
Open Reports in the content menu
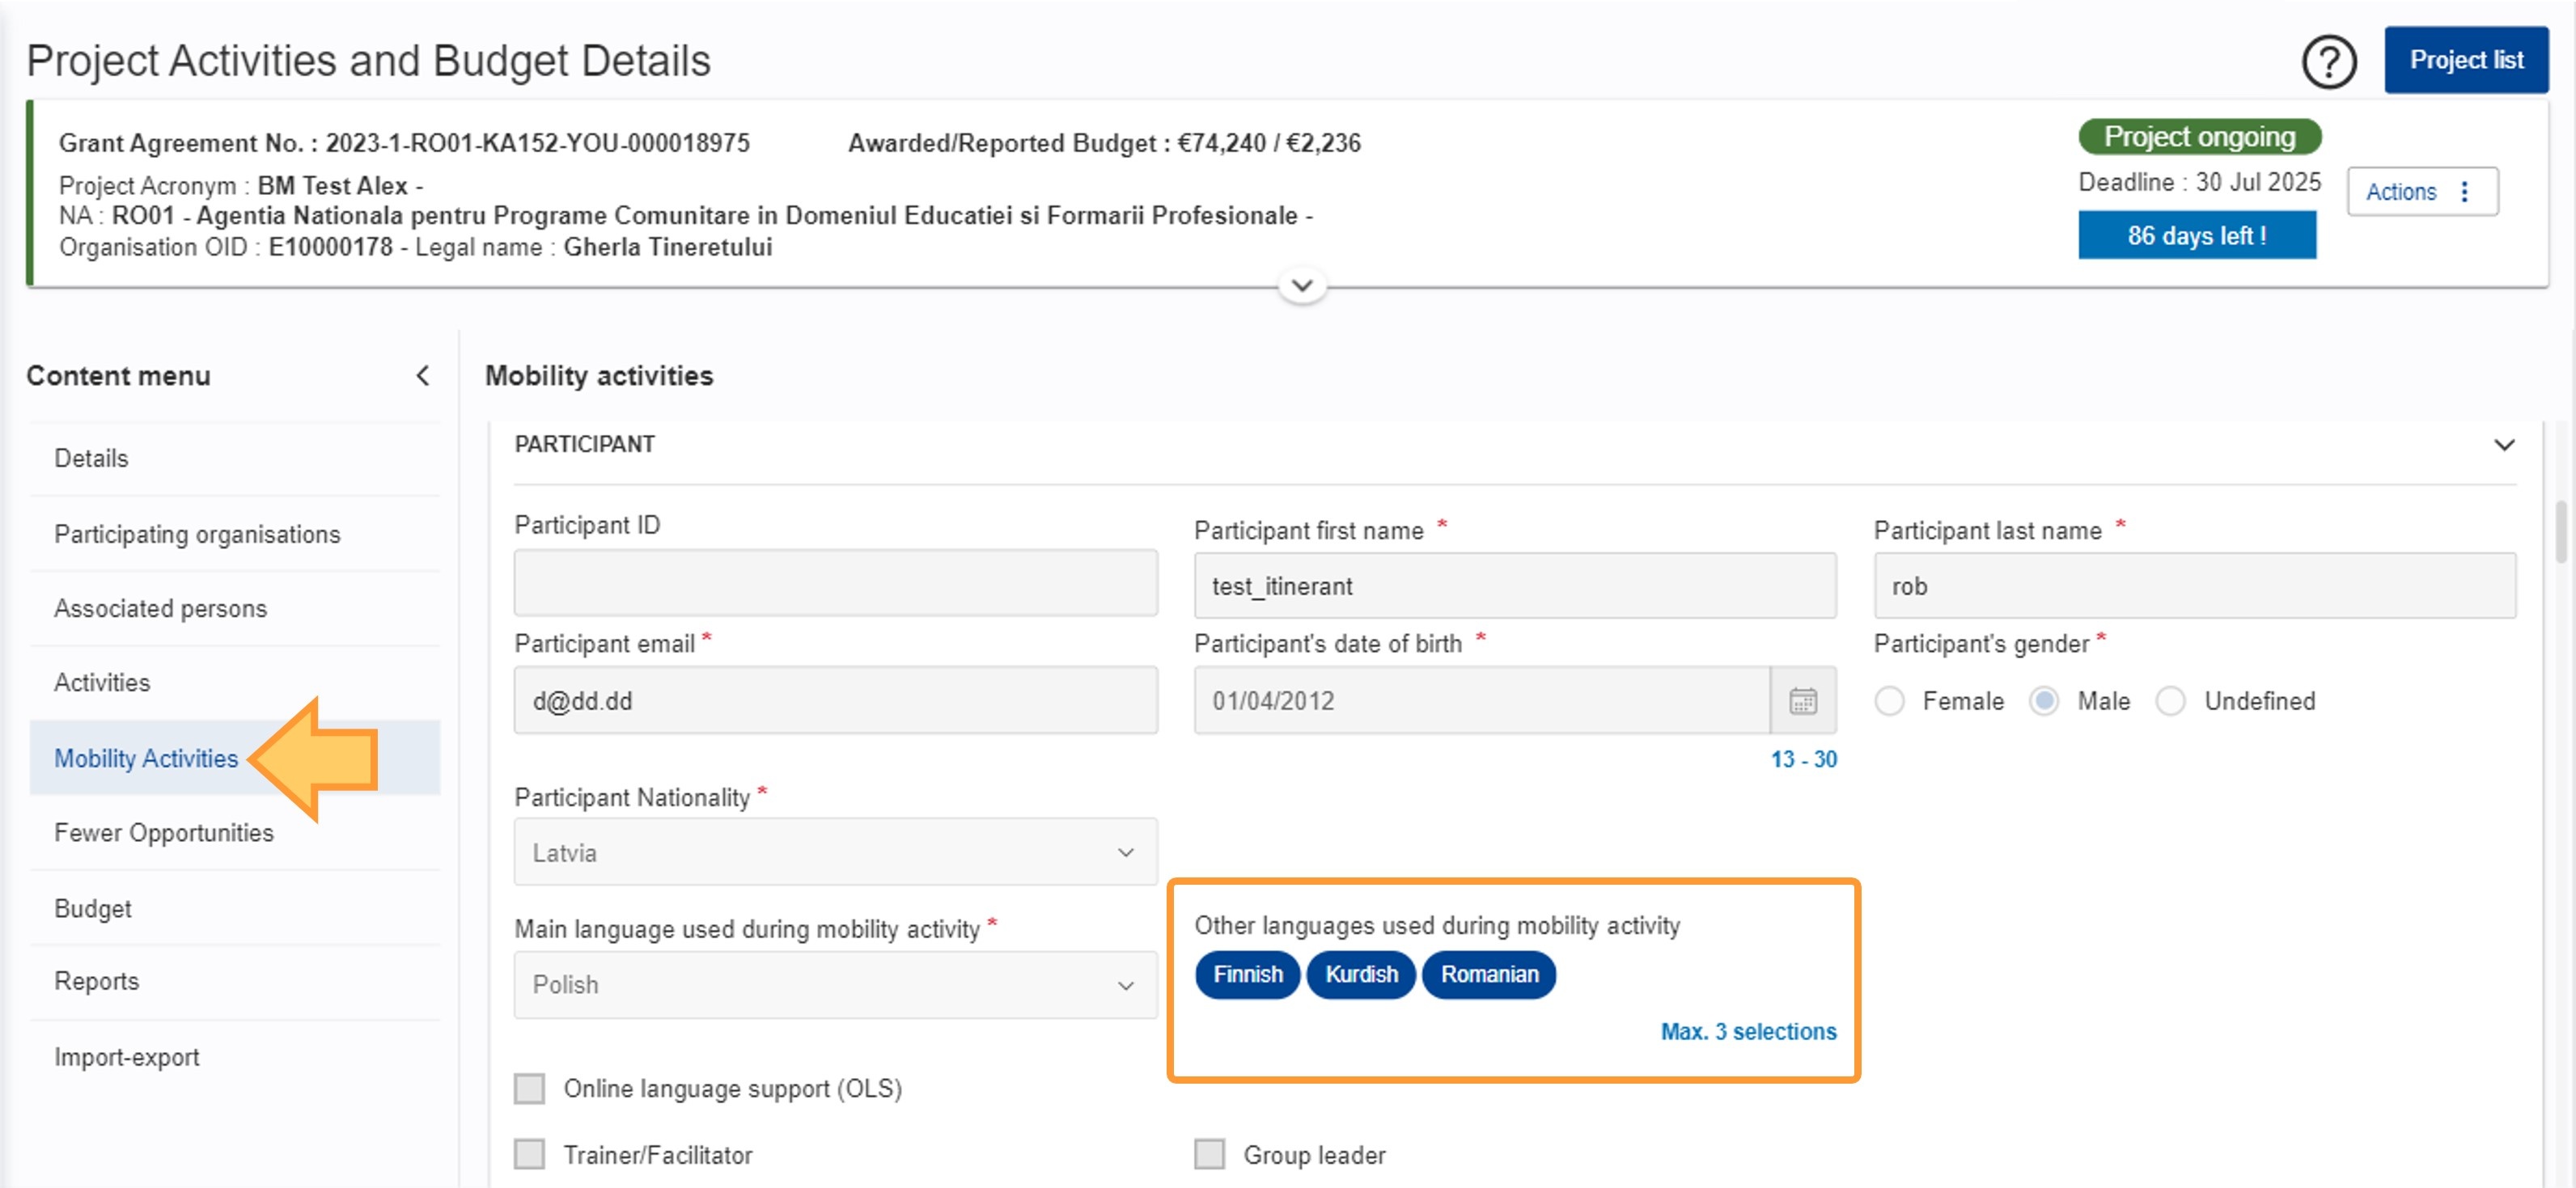tap(235, 981)
